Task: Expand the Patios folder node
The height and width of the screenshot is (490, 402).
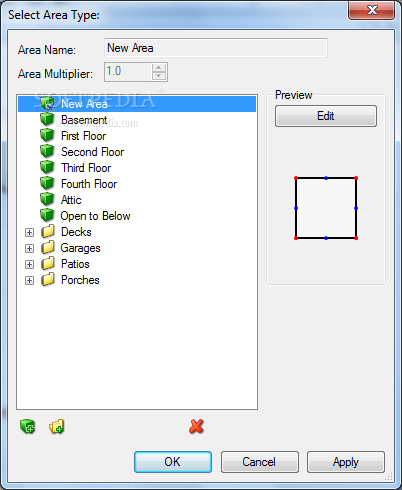Action: coord(29,264)
